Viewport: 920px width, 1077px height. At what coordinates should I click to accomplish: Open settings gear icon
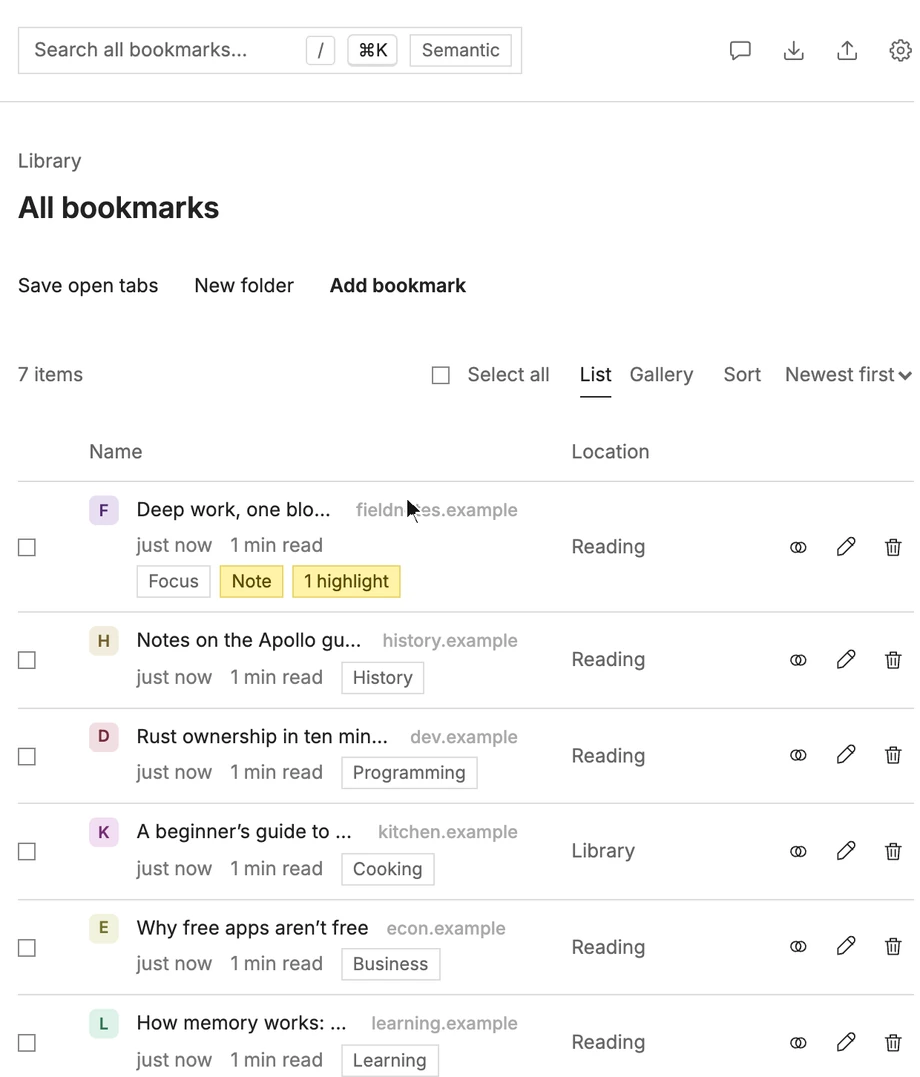coord(900,50)
